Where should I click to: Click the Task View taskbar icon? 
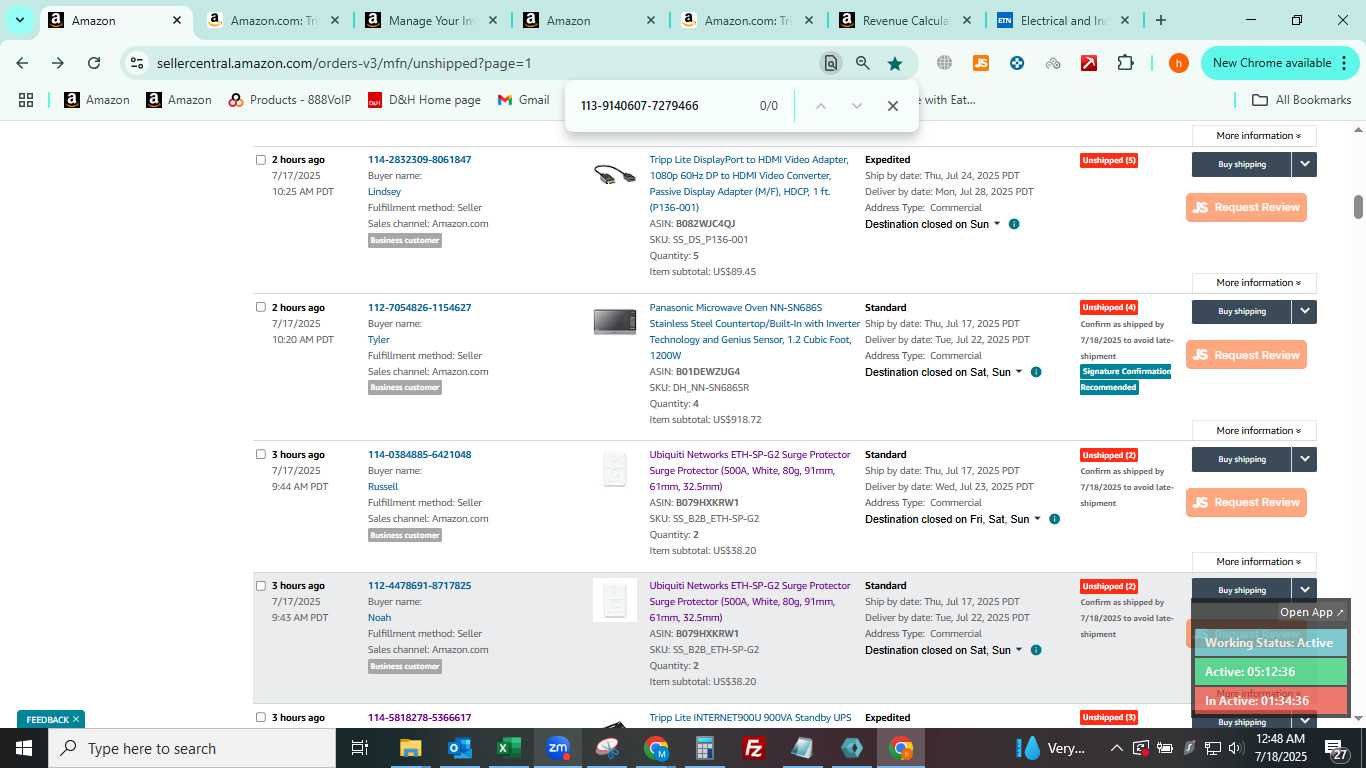pyautogui.click(x=360, y=748)
